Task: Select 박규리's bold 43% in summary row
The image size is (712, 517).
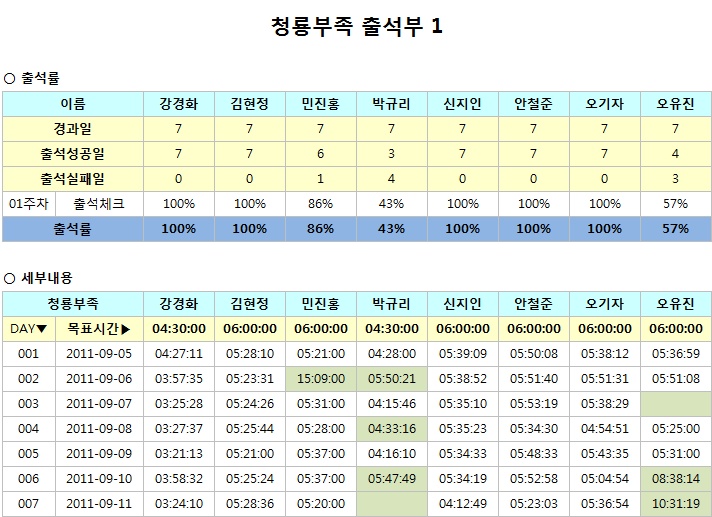Action: pos(391,229)
